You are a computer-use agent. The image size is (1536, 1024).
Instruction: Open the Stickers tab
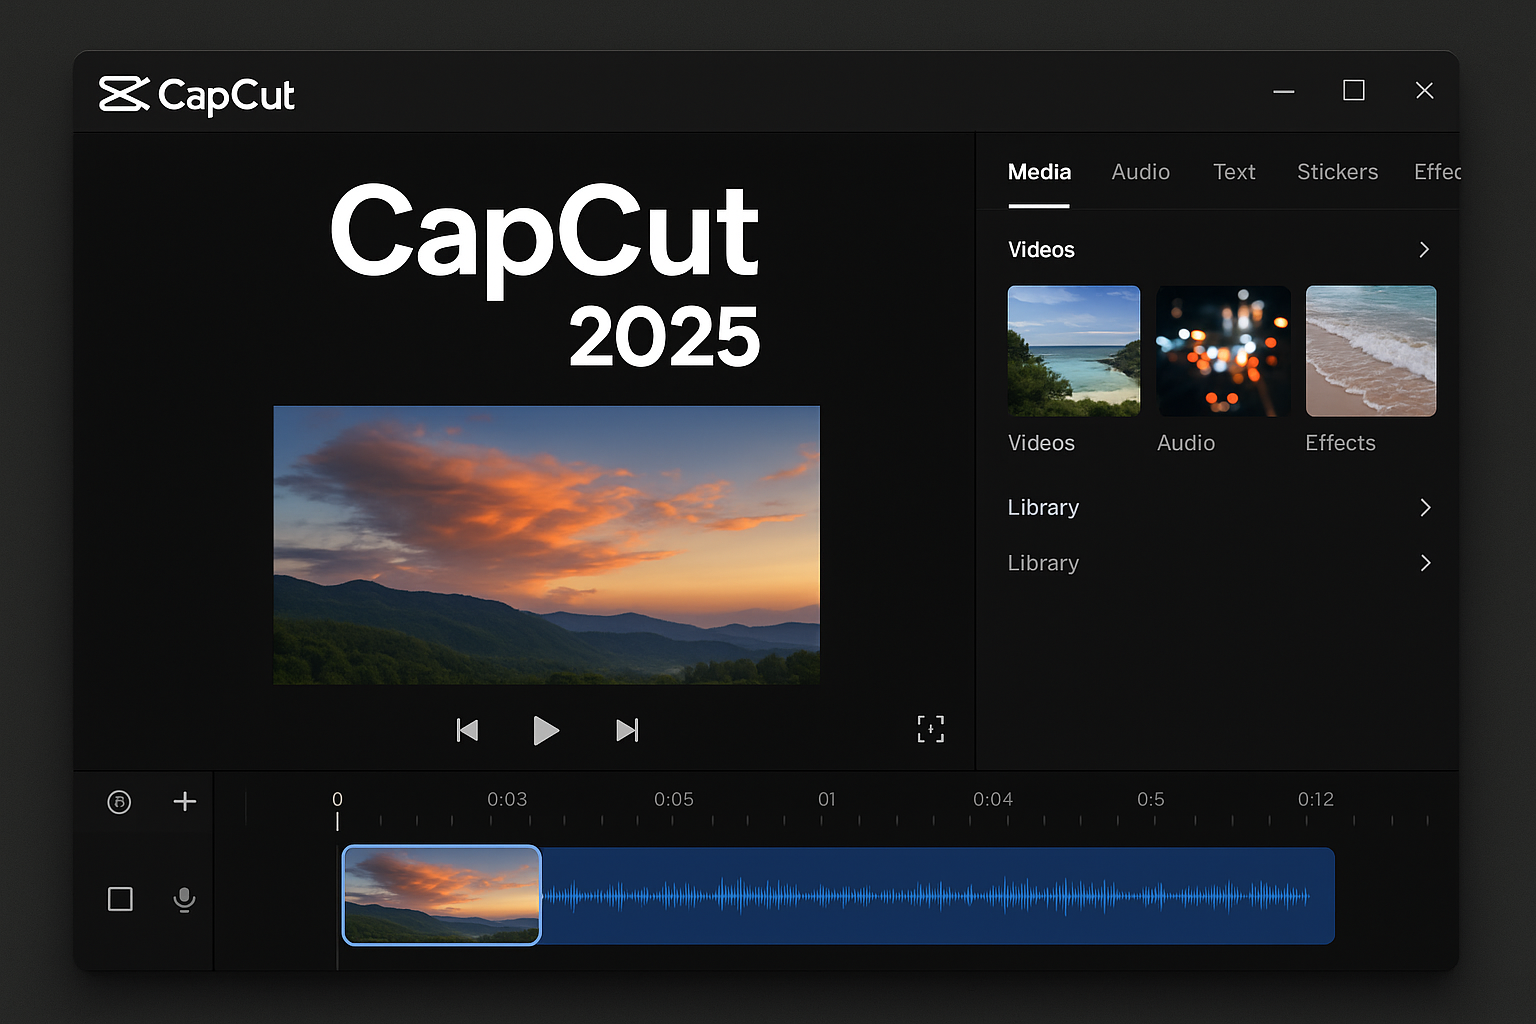tap(1337, 172)
